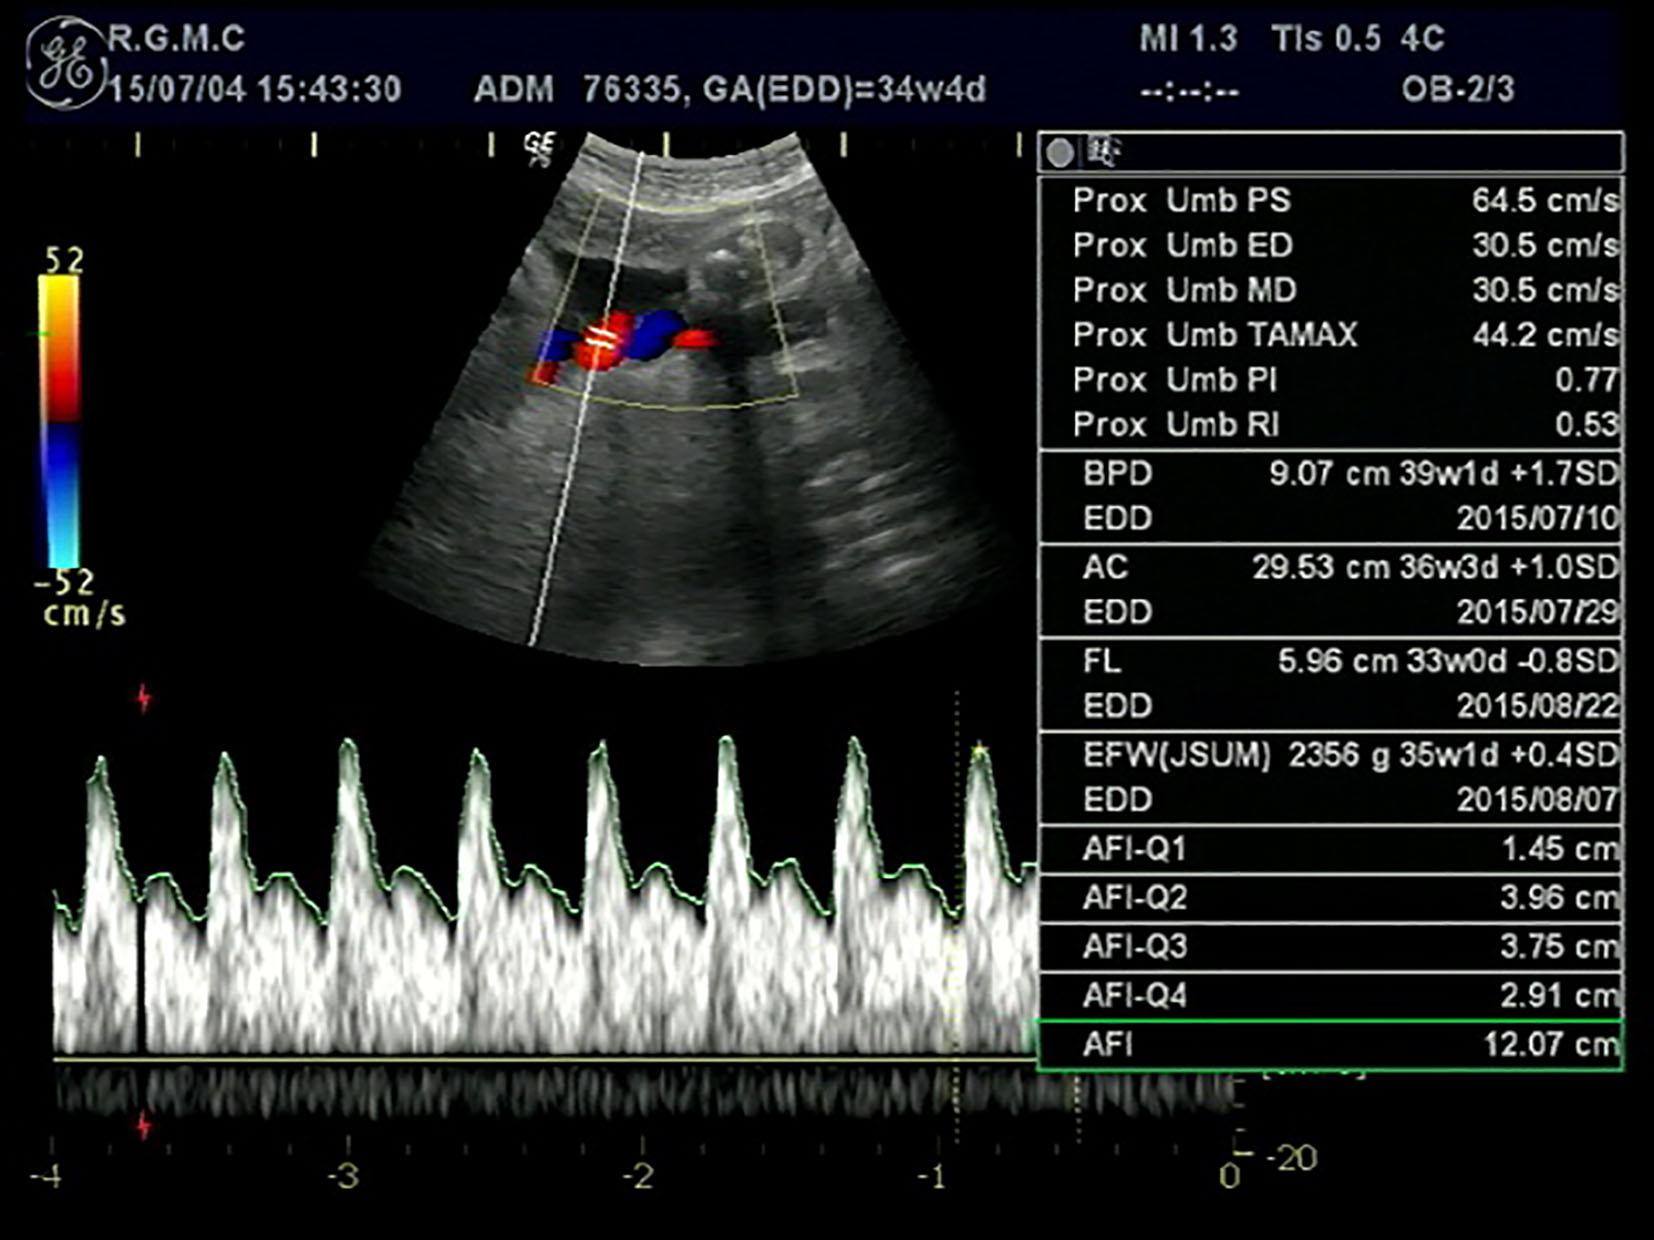Click the EDD 2015/07/29 value
1654x1240 pixels.
(x=1537, y=612)
